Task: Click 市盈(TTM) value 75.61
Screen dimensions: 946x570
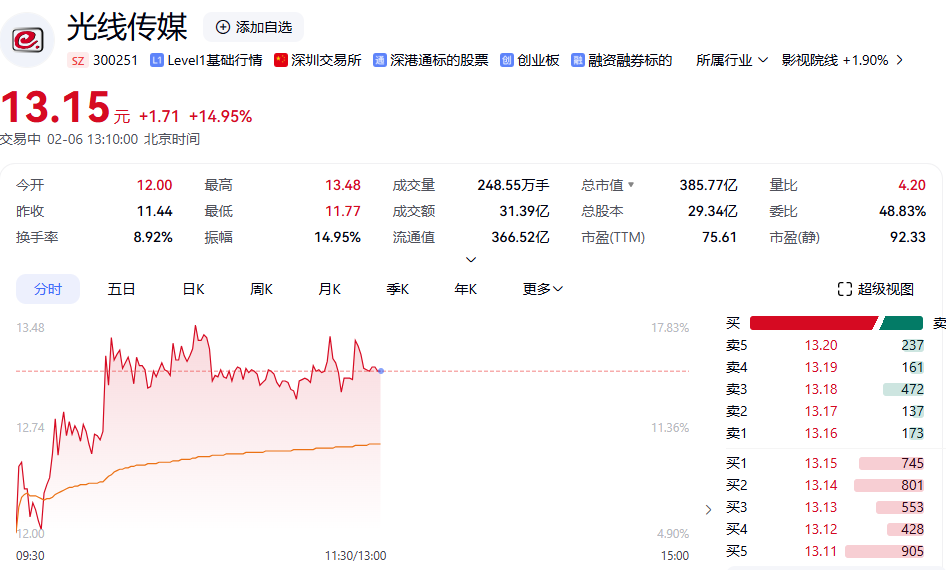Action: click(719, 237)
